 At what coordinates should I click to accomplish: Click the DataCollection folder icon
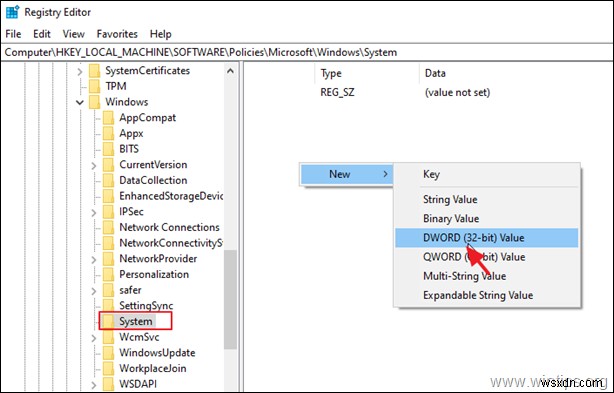108,180
